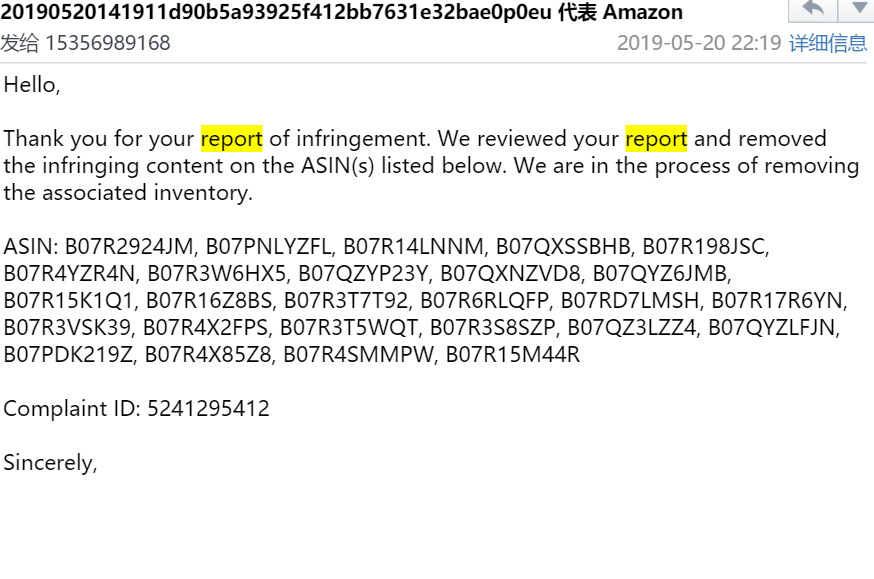Click the "Sincerely," closing line
Image resolution: width=874 pixels, height=579 pixels.
click(x=50, y=463)
